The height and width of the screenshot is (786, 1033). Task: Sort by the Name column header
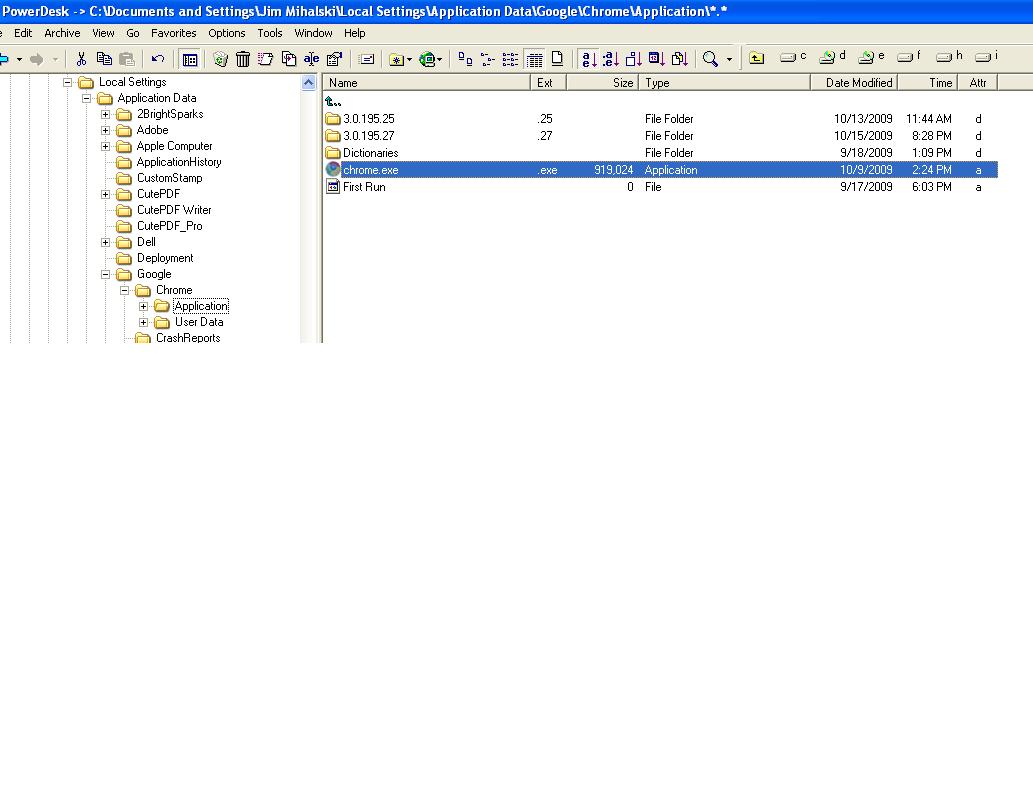[x=426, y=82]
